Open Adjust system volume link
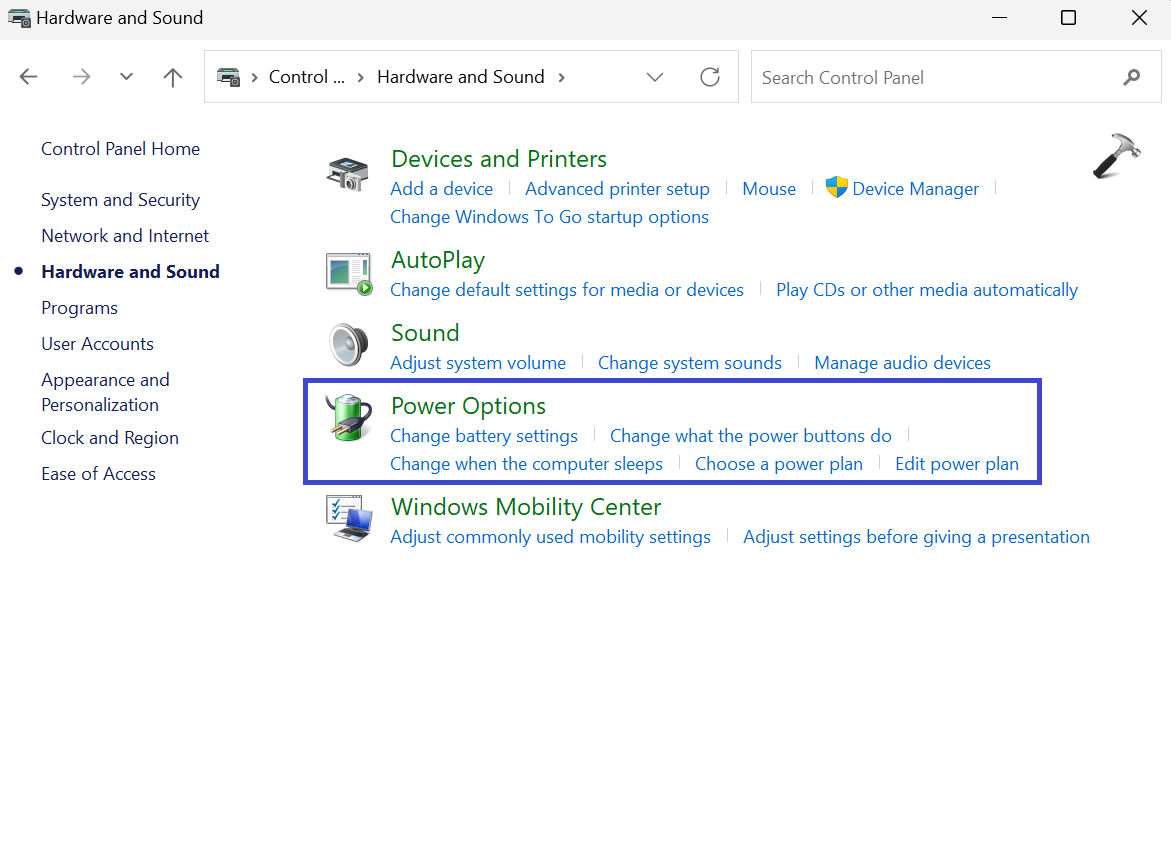 click(478, 363)
